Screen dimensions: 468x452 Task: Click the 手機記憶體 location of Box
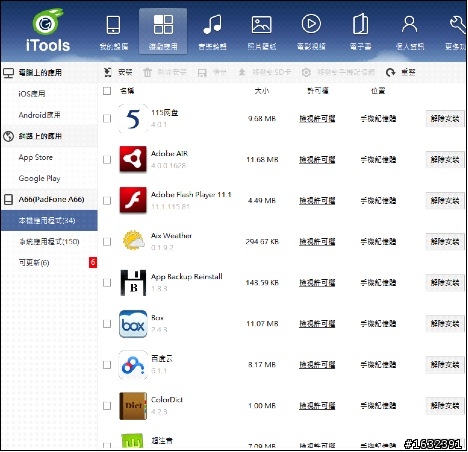tap(378, 324)
